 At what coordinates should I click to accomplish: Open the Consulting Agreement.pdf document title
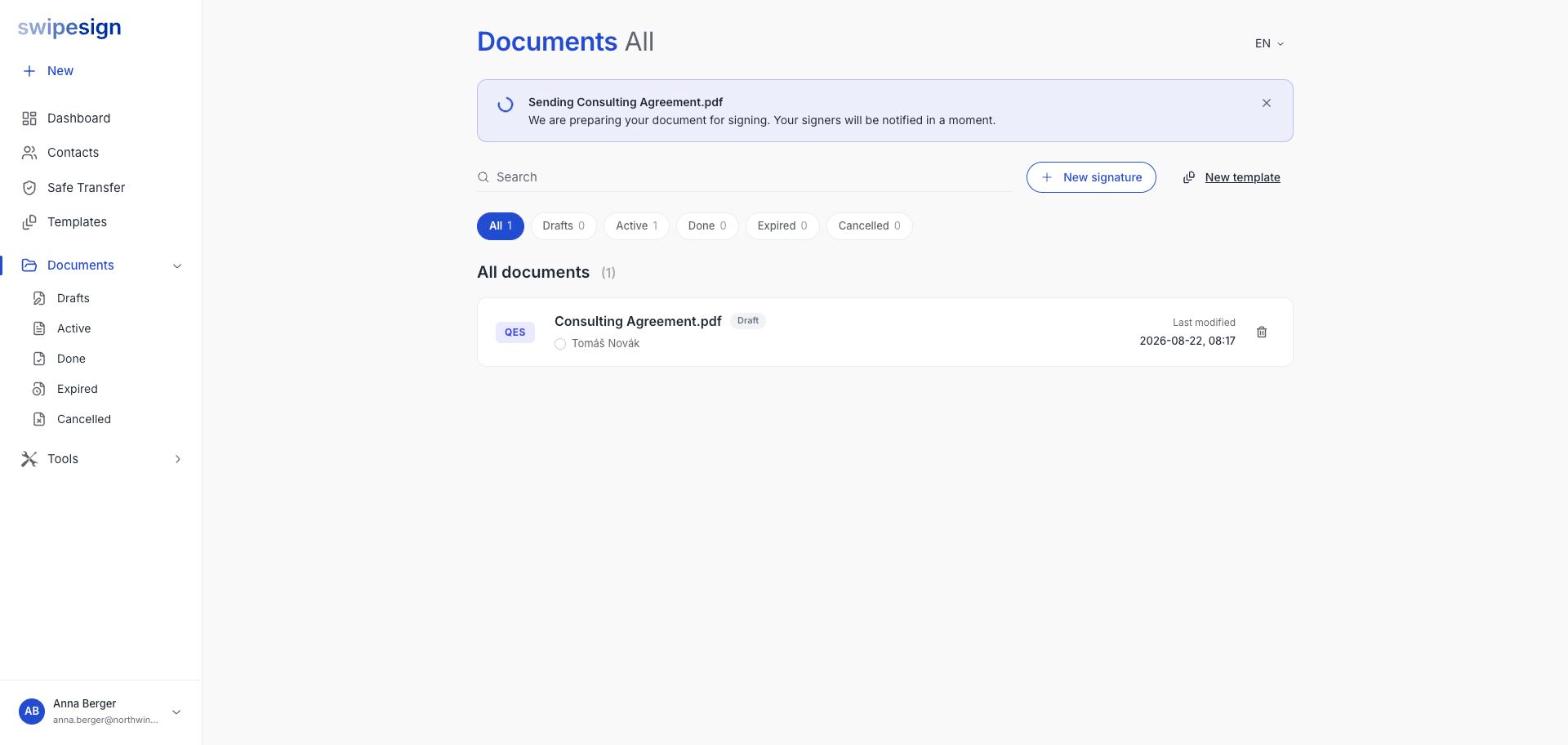click(x=638, y=321)
